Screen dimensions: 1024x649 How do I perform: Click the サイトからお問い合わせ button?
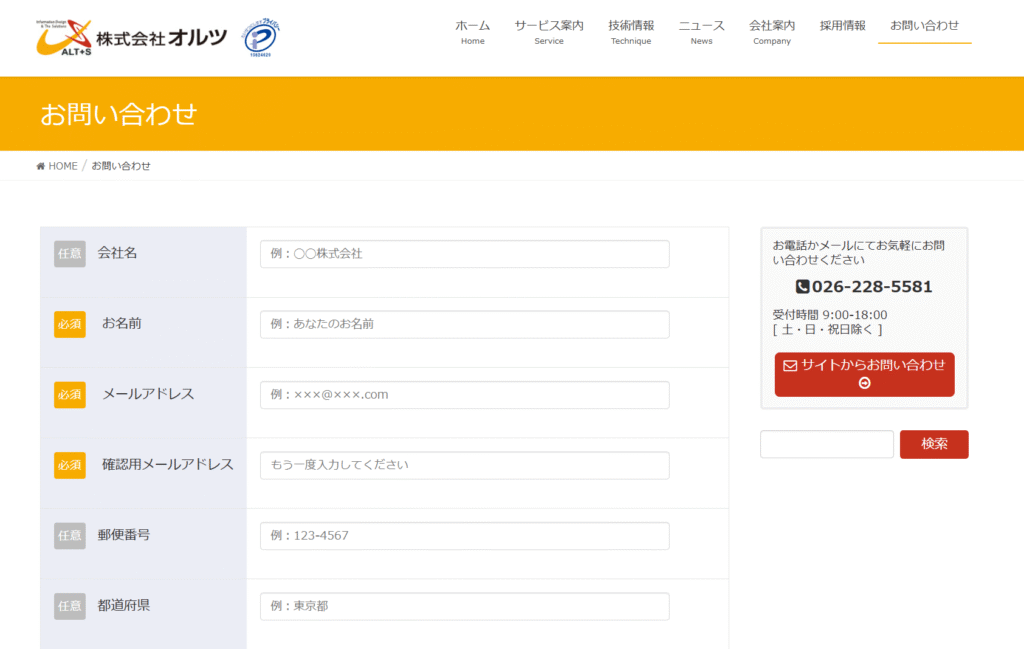863,373
